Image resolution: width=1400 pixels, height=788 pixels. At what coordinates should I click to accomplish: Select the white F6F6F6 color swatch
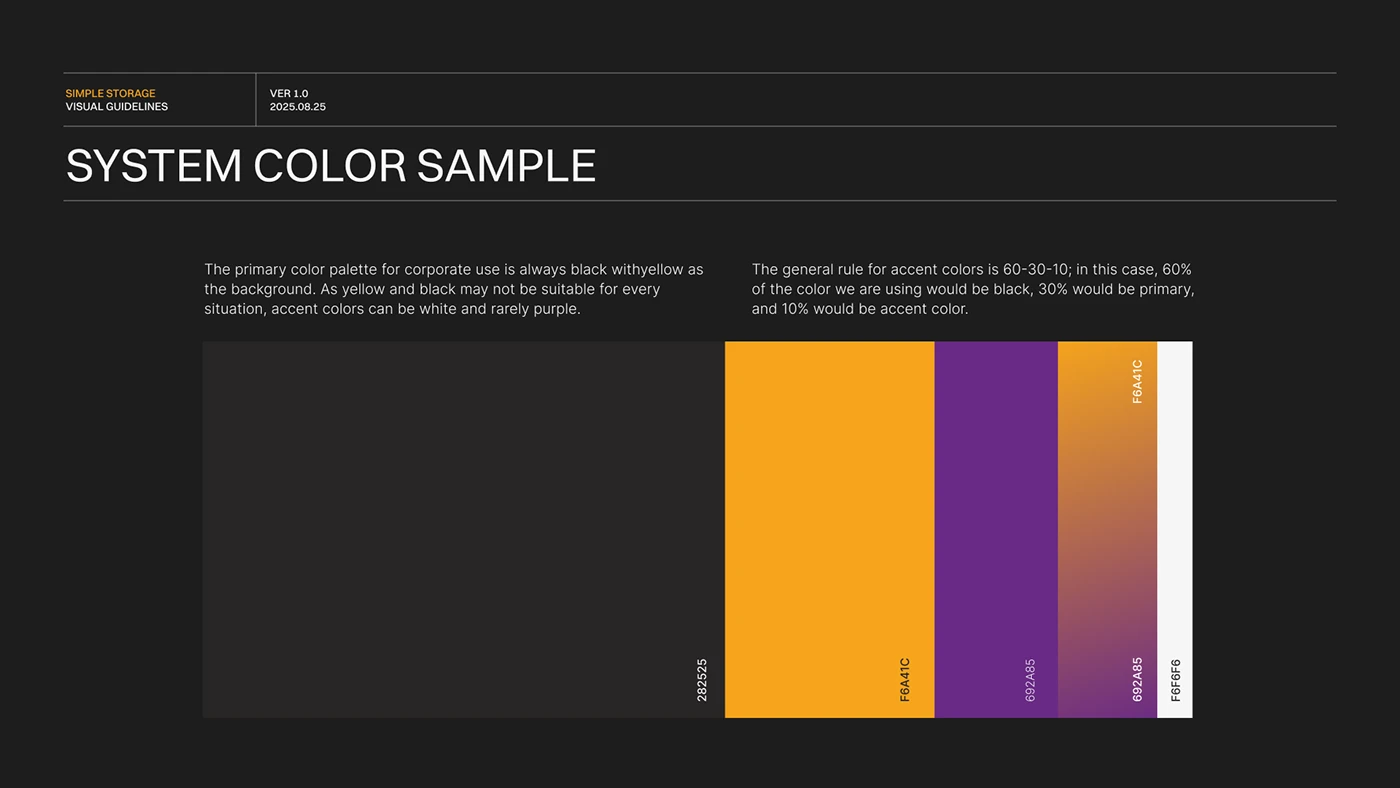coord(1174,529)
